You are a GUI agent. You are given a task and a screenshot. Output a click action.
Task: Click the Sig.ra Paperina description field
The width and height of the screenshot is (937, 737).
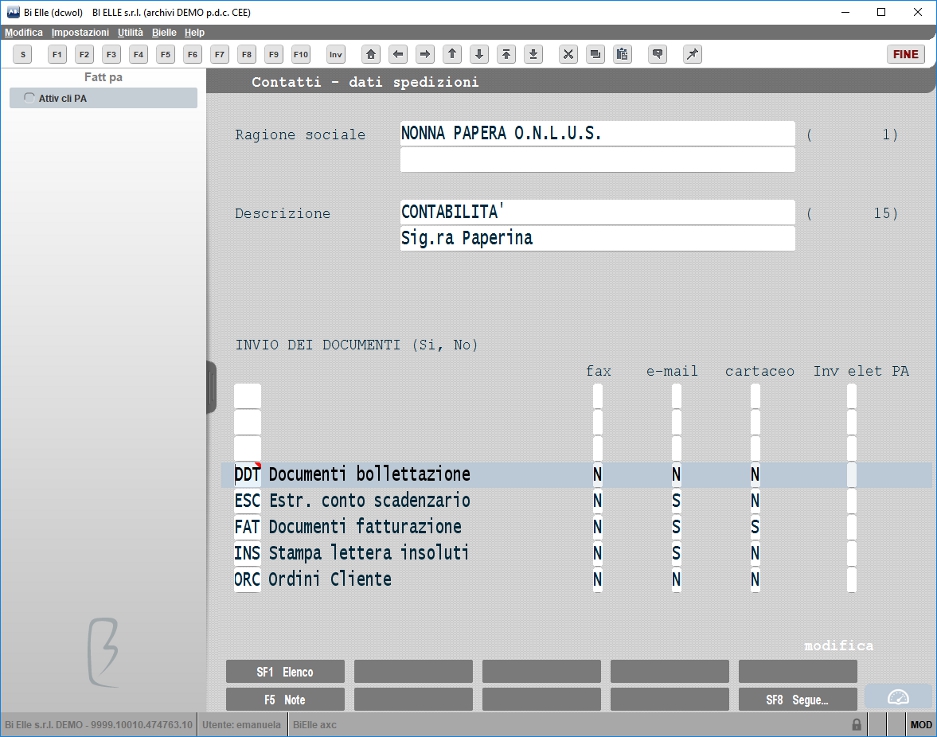coord(598,238)
